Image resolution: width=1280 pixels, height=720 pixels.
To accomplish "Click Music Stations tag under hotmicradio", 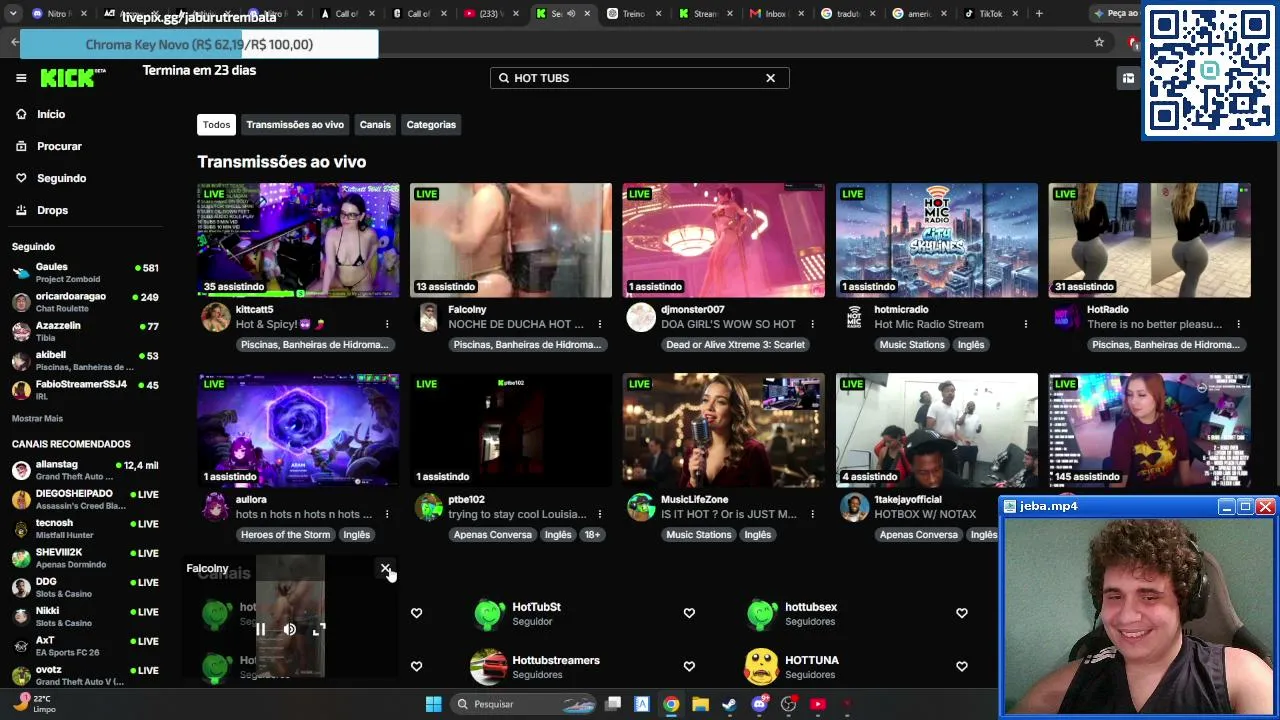I will 912,345.
